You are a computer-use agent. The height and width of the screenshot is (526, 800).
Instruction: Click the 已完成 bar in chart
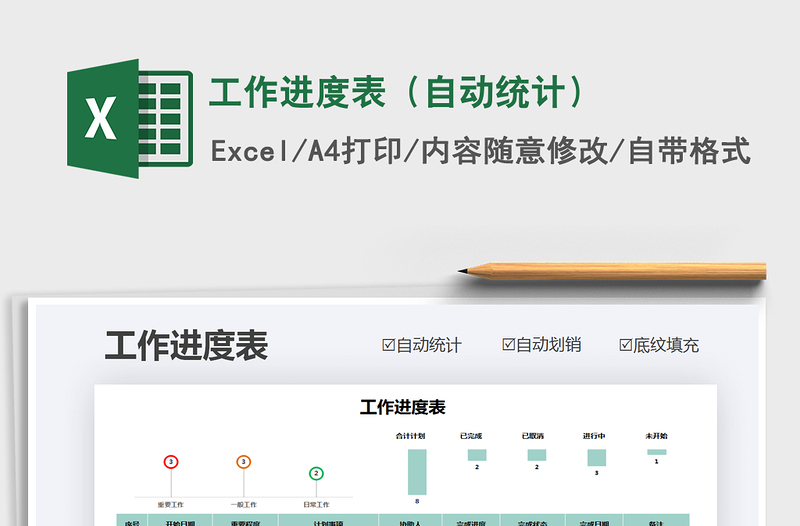[x=477, y=455]
